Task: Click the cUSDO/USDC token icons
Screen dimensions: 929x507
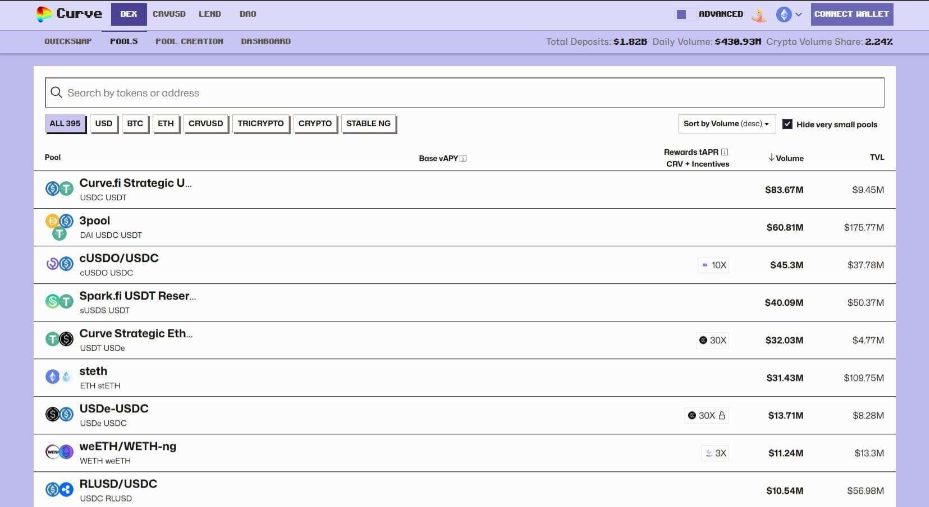Action: point(59,264)
